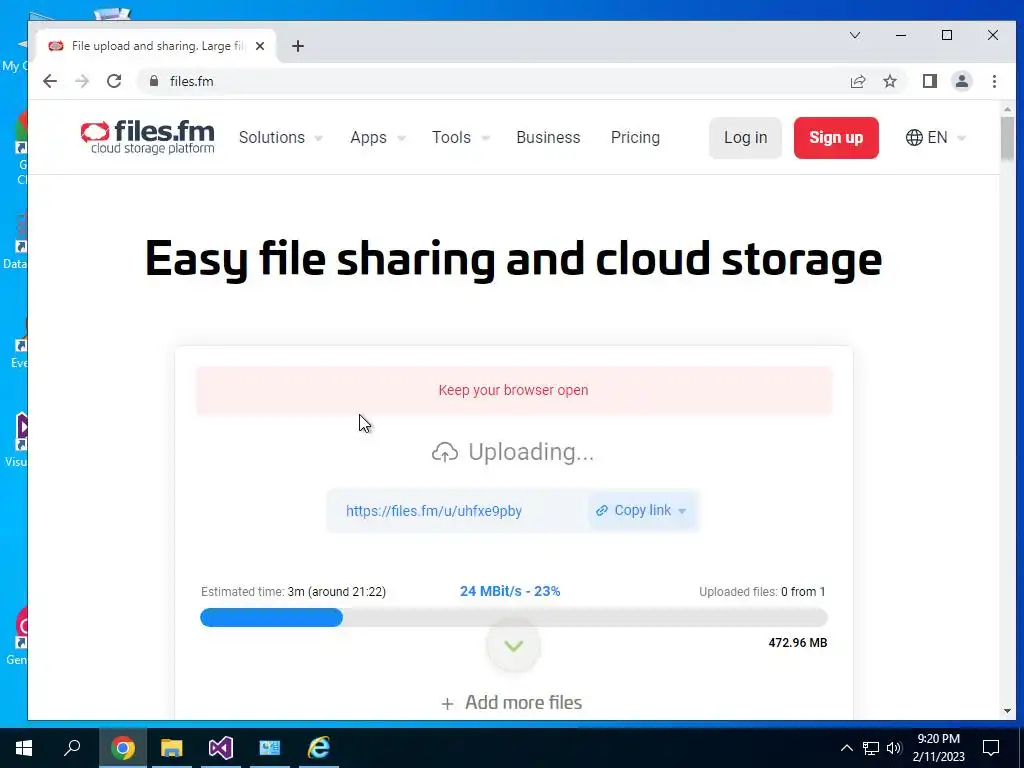1024x768 pixels.
Task: Open the notification center icon
Action: [991, 748]
